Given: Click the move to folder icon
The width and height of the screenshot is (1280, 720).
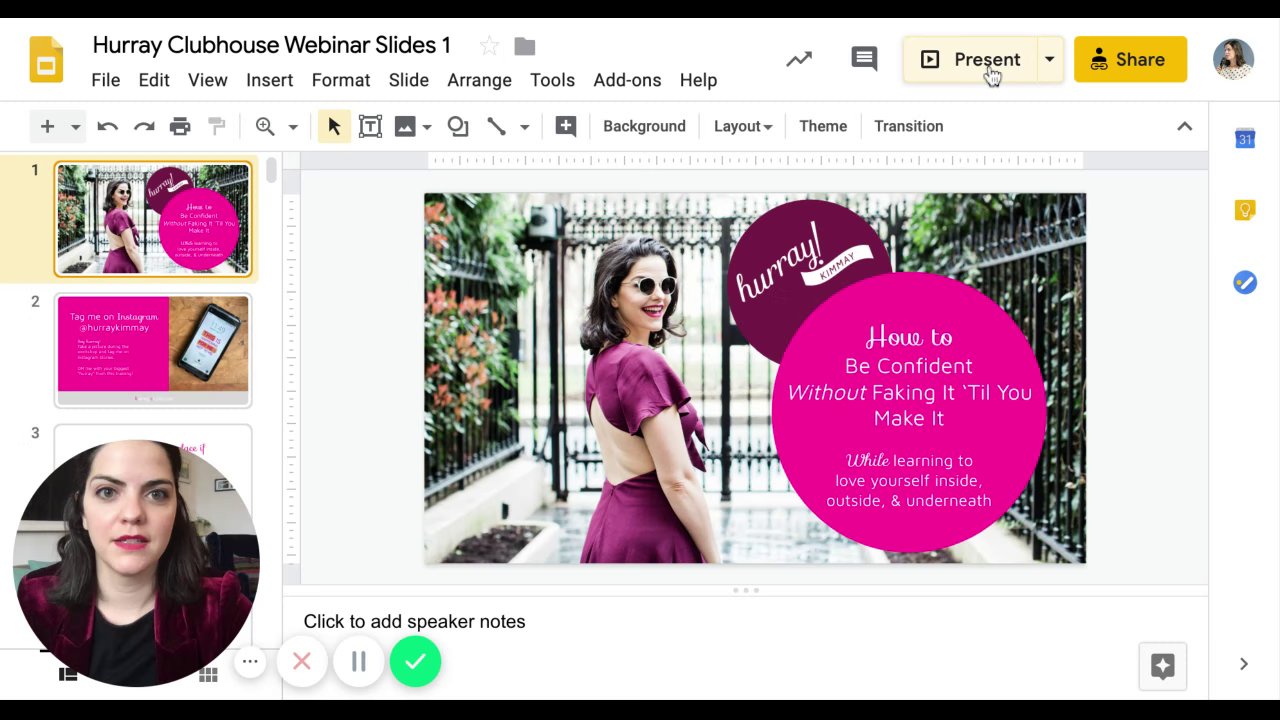Looking at the screenshot, I should point(525,46).
